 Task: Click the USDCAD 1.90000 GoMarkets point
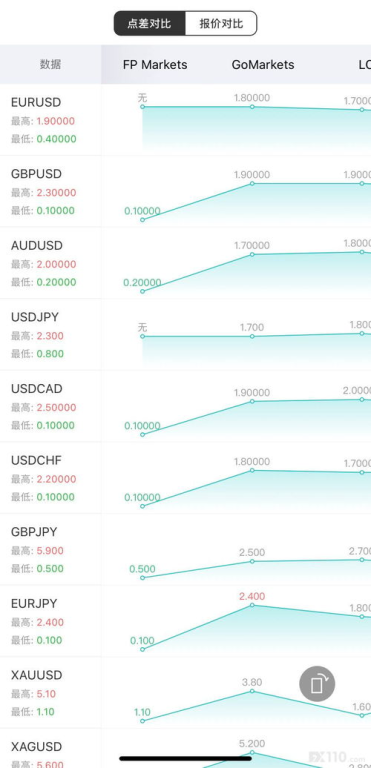point(252,401)
